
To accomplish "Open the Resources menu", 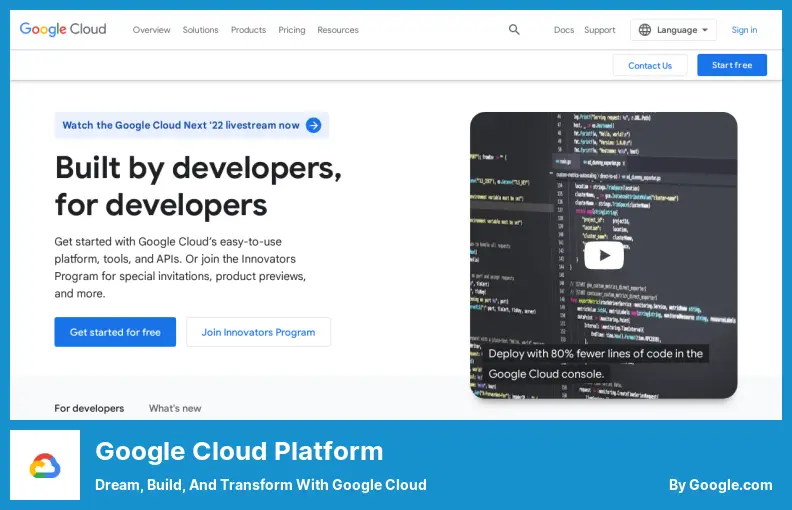I will coord(338,30).
